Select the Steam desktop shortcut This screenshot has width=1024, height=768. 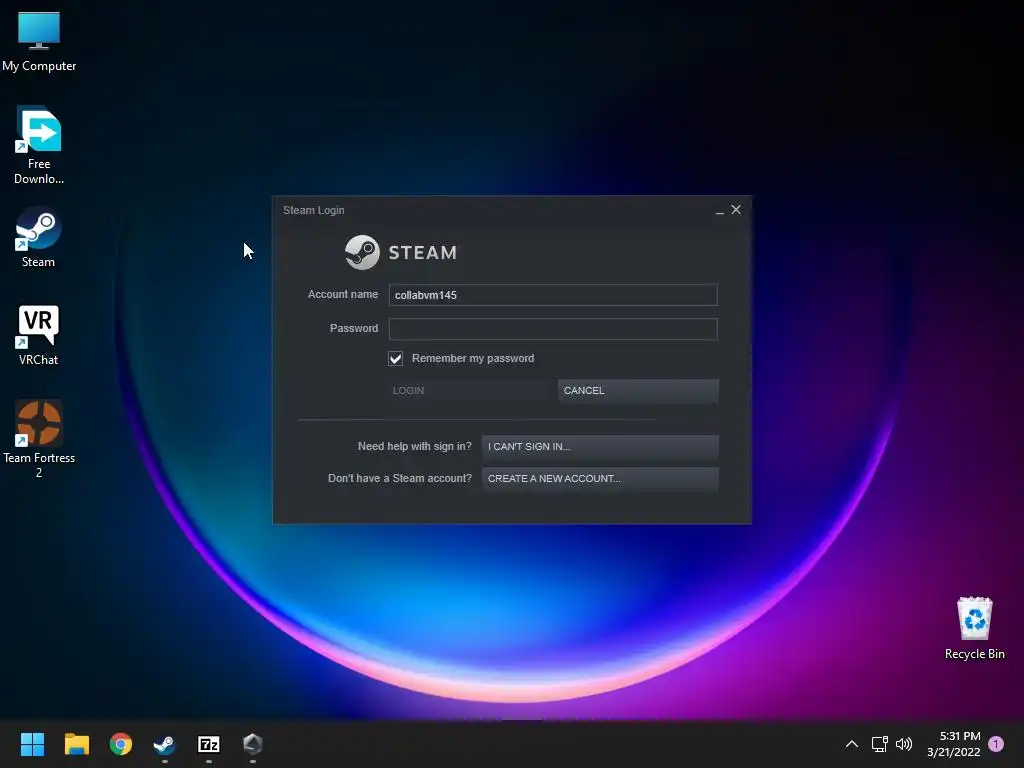point(39,237)
